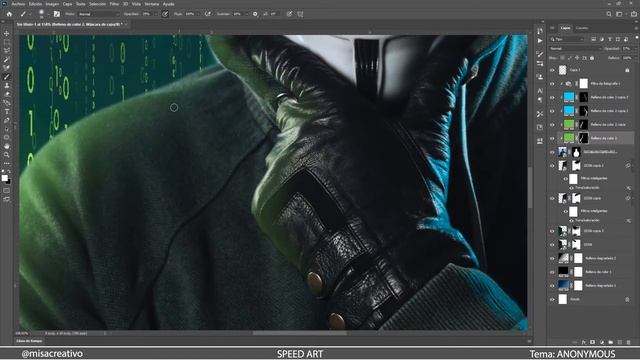This screenshot has height=360, width=640.
Task: Open the Filtro menu
Action: coord(114,4)
